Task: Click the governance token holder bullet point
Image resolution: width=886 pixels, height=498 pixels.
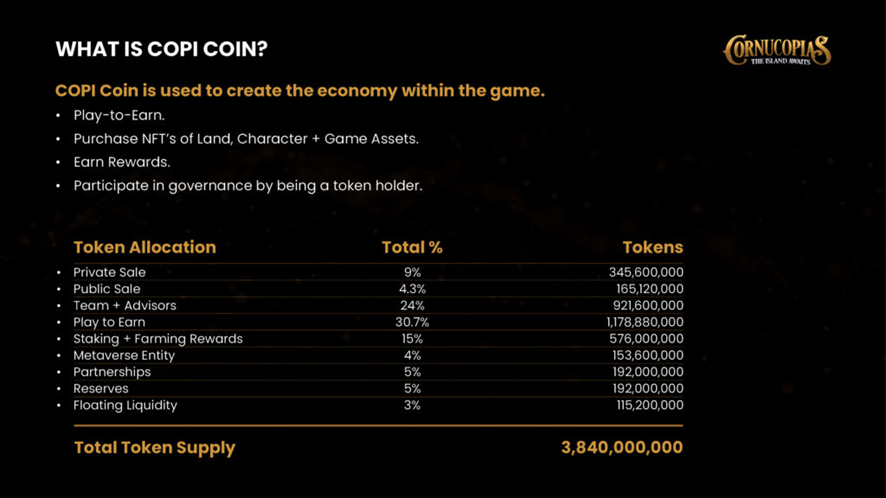Action: 247,186
